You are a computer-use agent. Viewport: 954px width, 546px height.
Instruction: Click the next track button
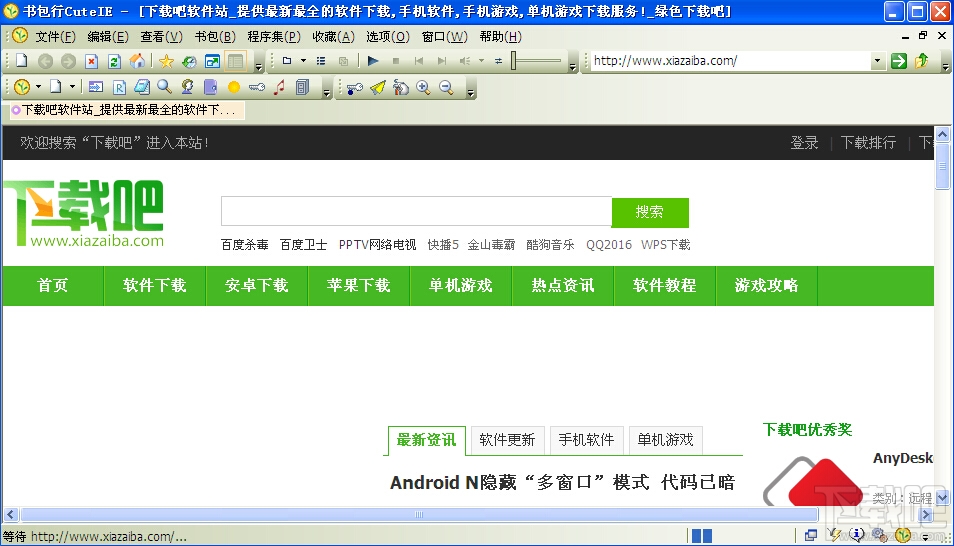click(442, 61)
